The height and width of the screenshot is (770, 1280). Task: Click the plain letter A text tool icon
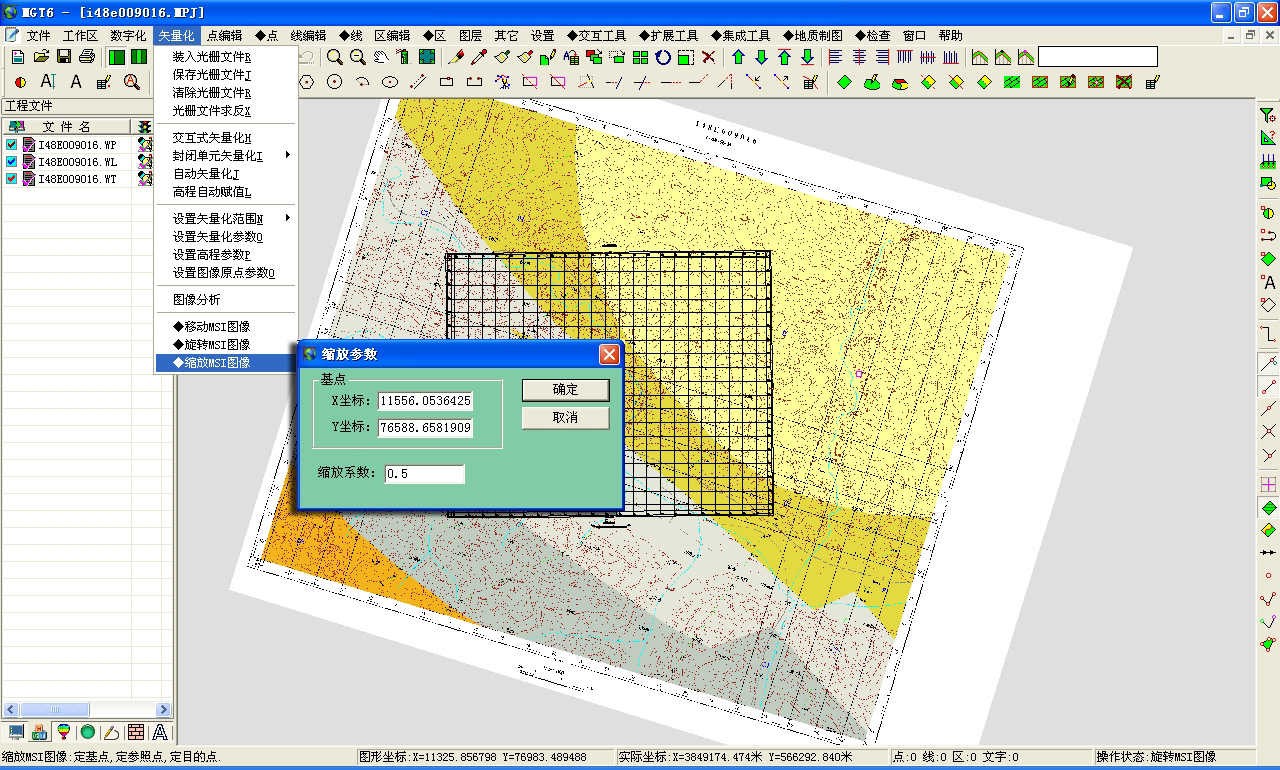(75, 82)
